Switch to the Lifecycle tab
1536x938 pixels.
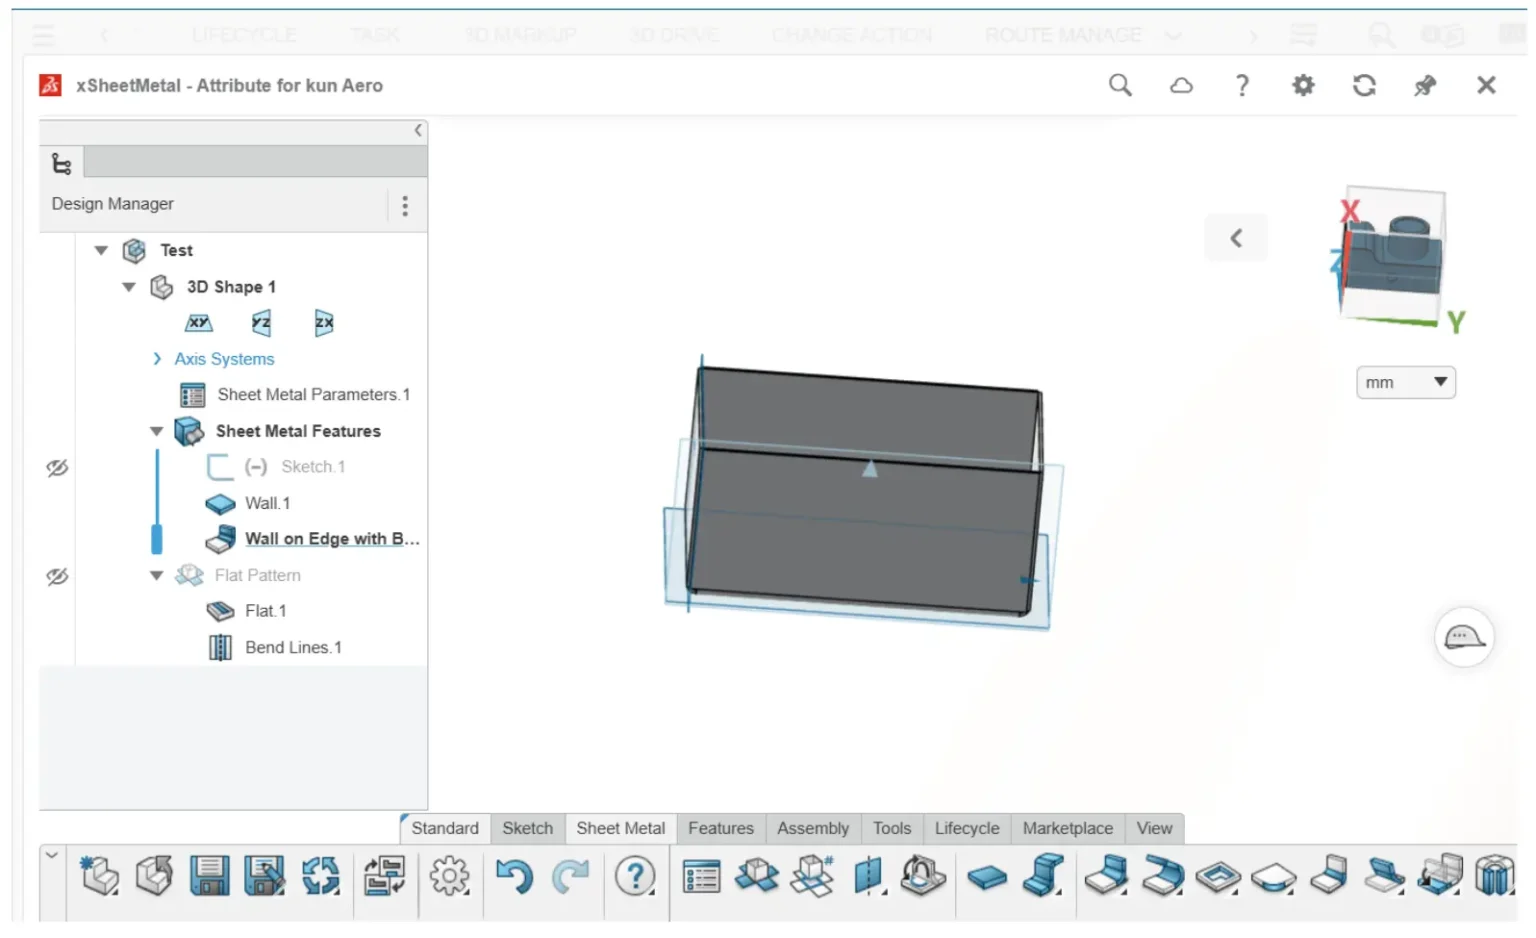(966, 828)
